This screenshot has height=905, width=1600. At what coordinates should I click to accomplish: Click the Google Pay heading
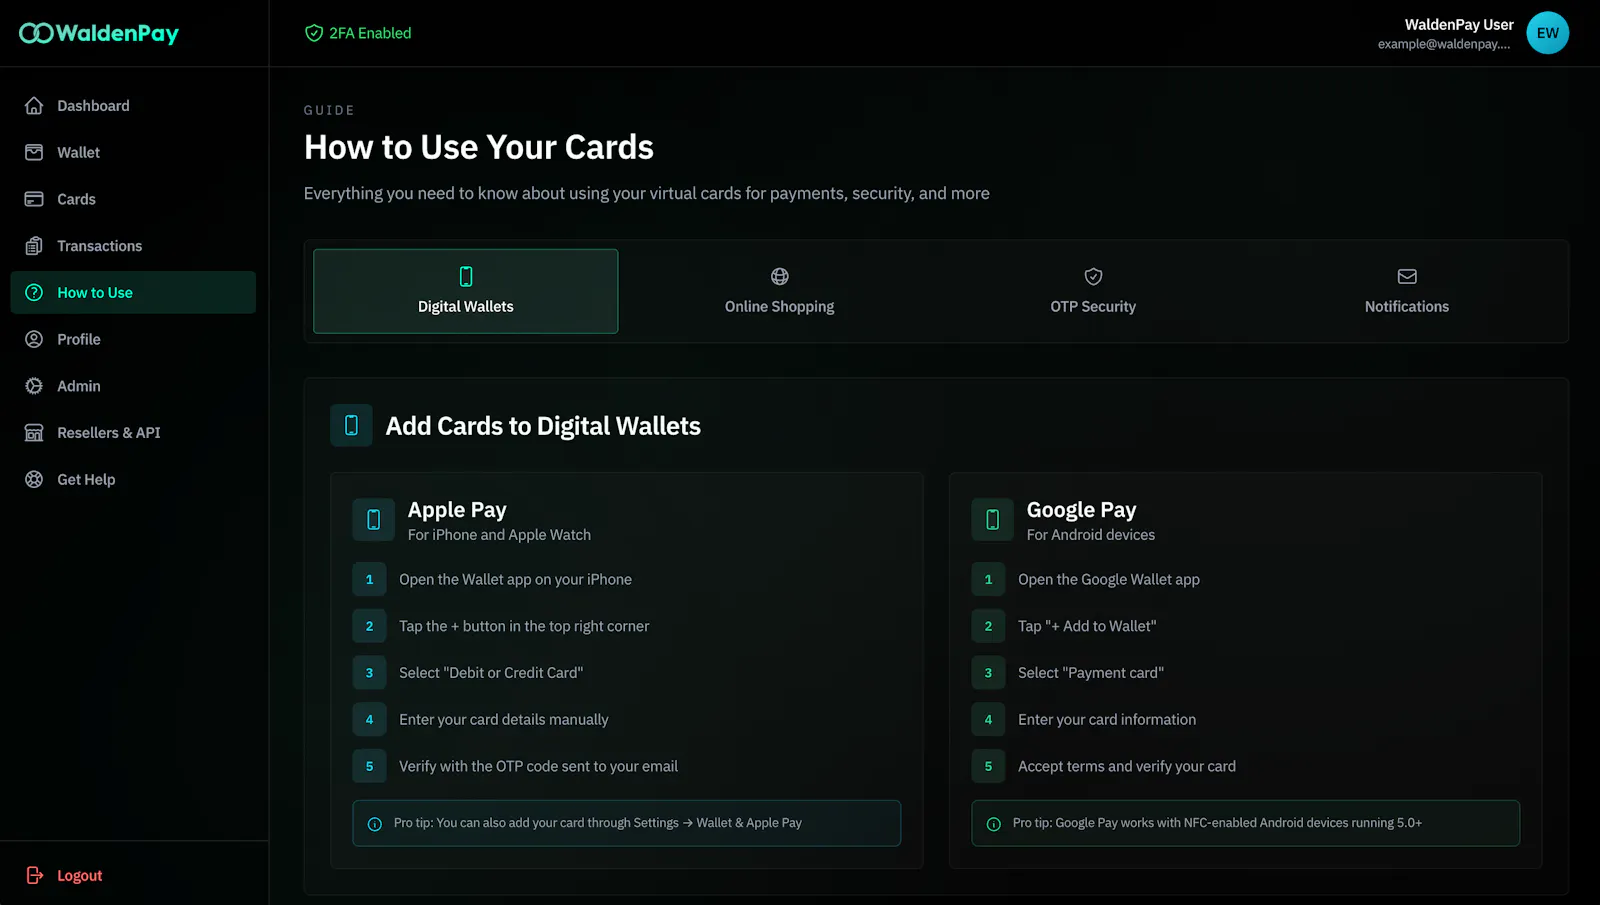[1081, 510]
